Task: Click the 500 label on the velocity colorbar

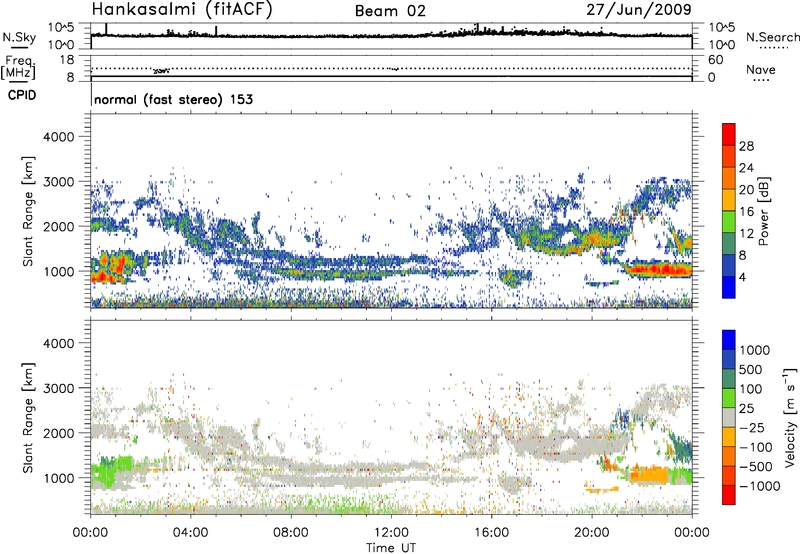Action: click(x=751, y=370)
